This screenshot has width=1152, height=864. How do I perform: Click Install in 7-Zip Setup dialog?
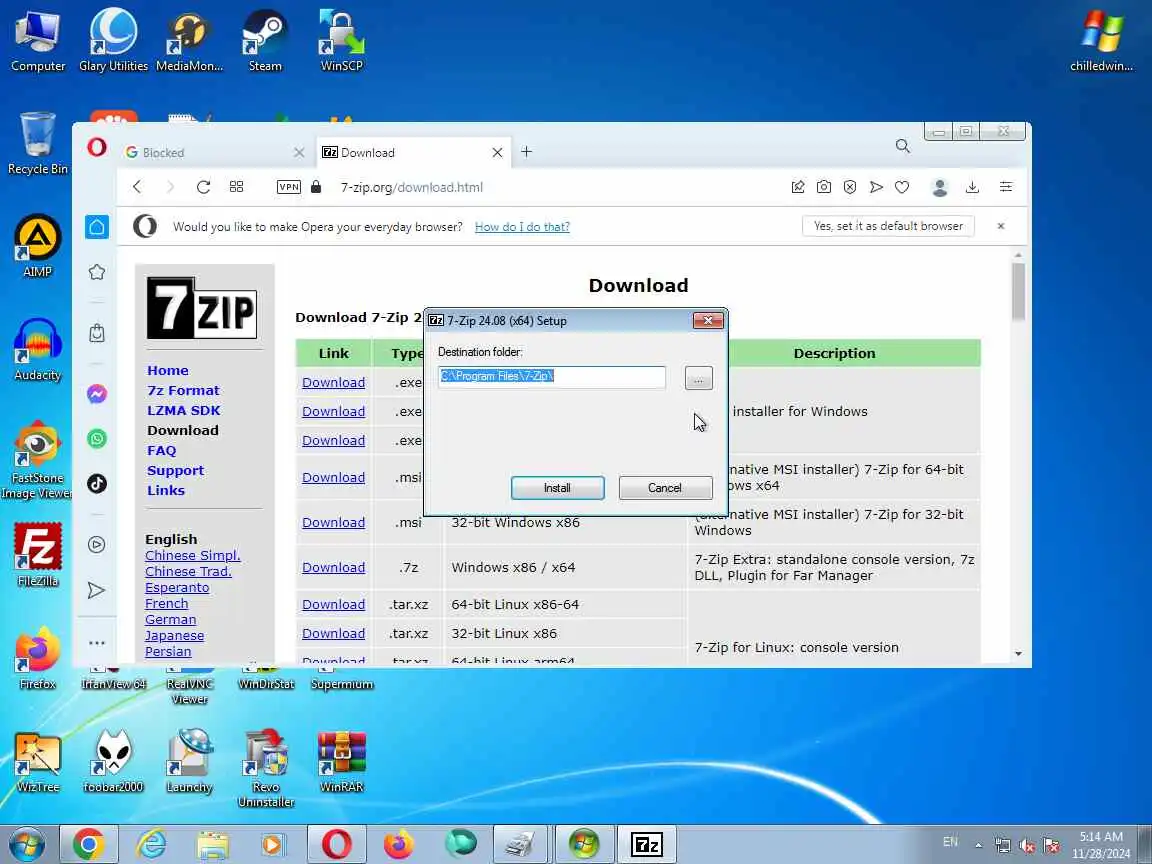coord(558,488)
